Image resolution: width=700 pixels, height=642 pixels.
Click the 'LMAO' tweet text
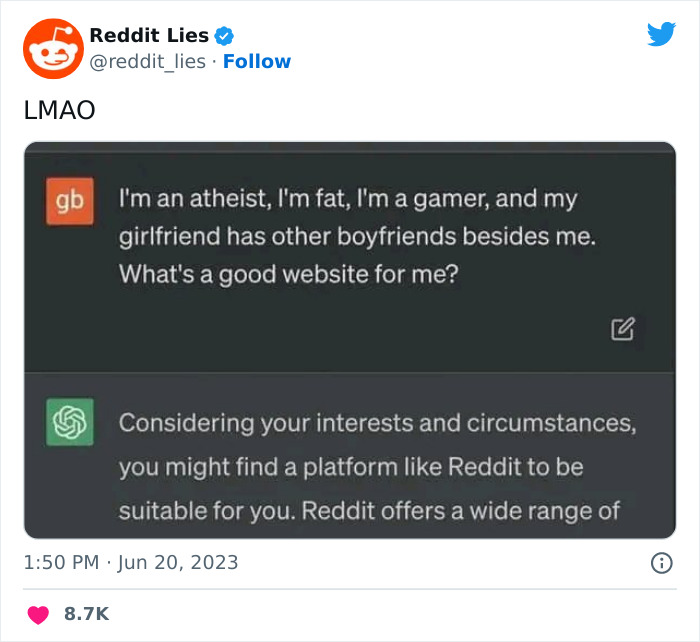[59, 110]
